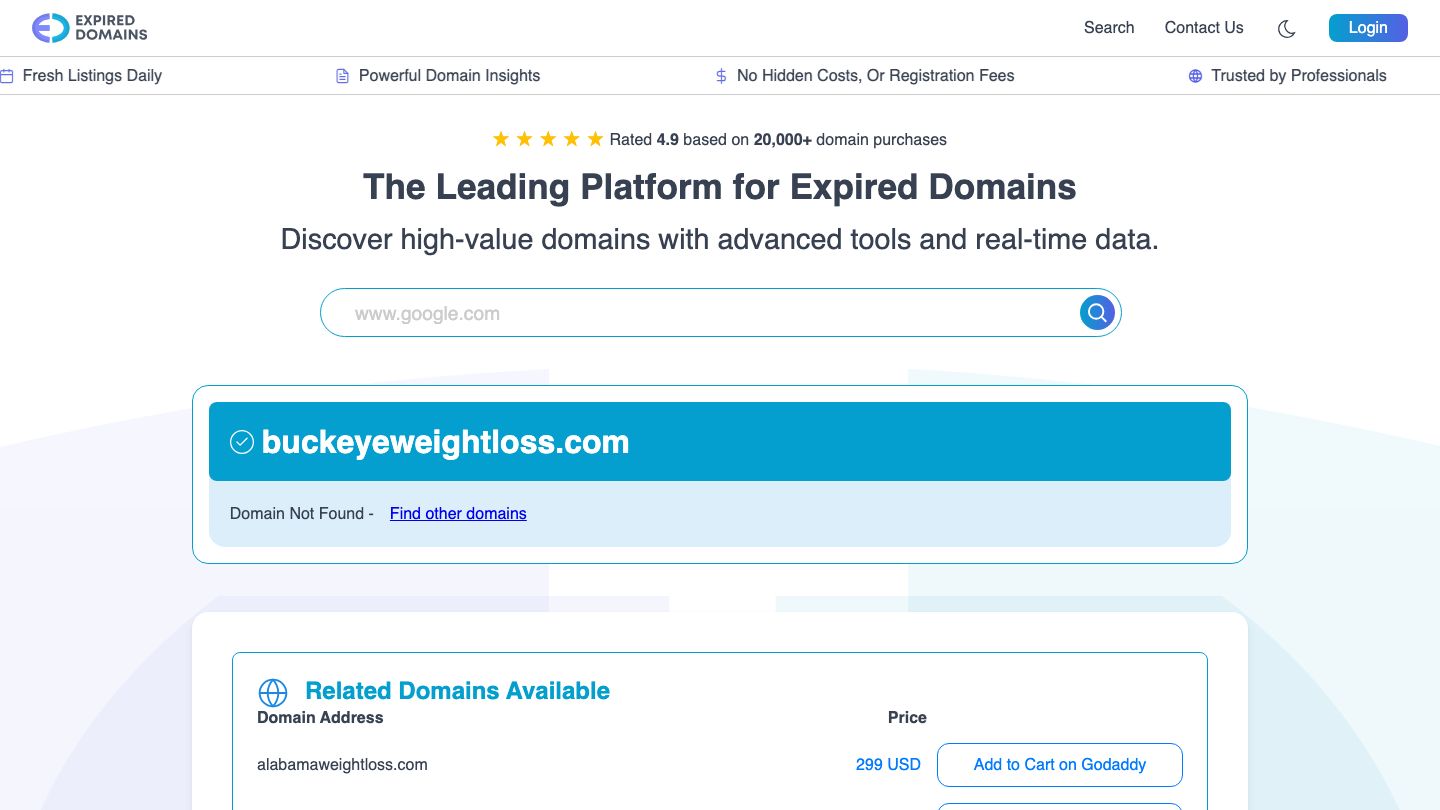Click the globe icon by Related Domains Available
Viewport: 1440px width, 810px height.
(x=273, y=692)
